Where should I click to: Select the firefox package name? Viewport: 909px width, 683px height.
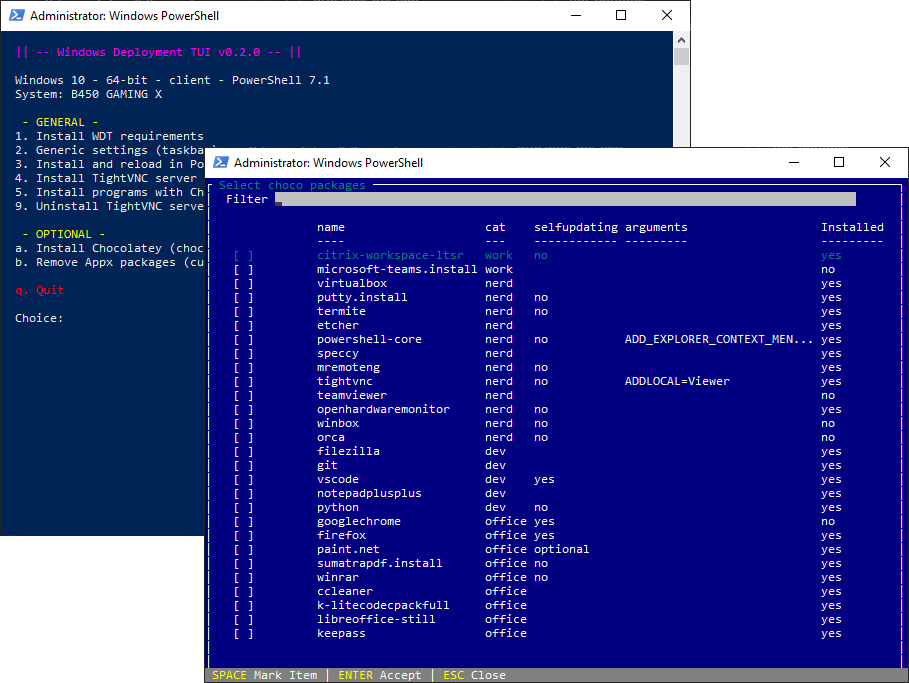tap(341, 536)
